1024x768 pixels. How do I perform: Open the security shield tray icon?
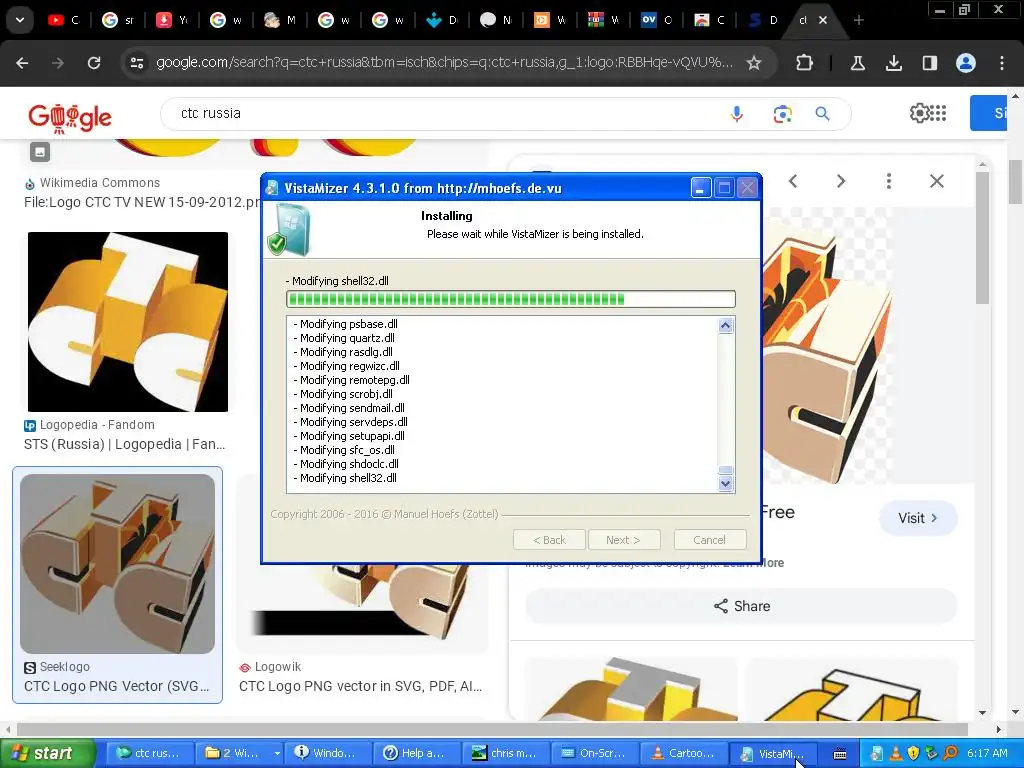coord(914,754)
